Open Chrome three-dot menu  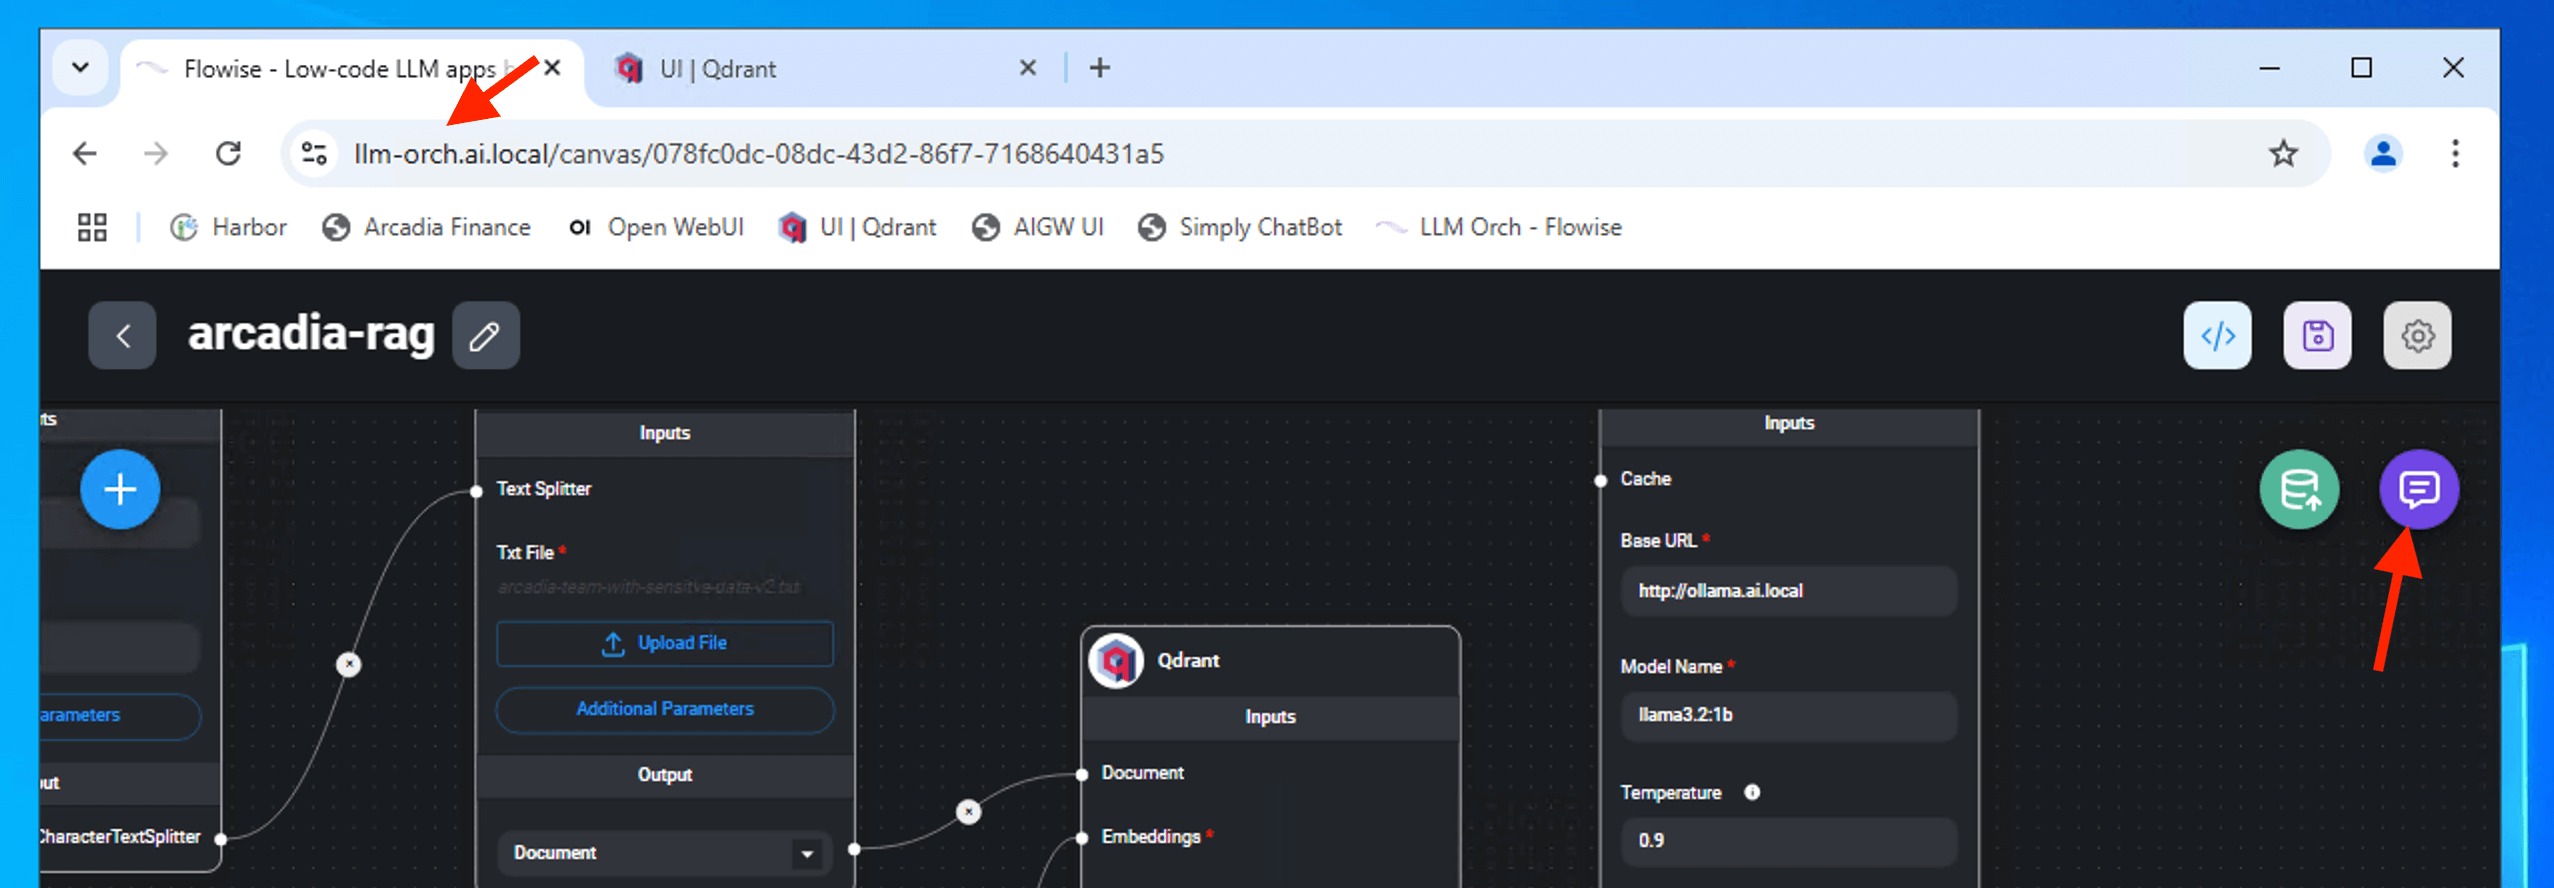pyautogui.click(x=2454, y=153)
